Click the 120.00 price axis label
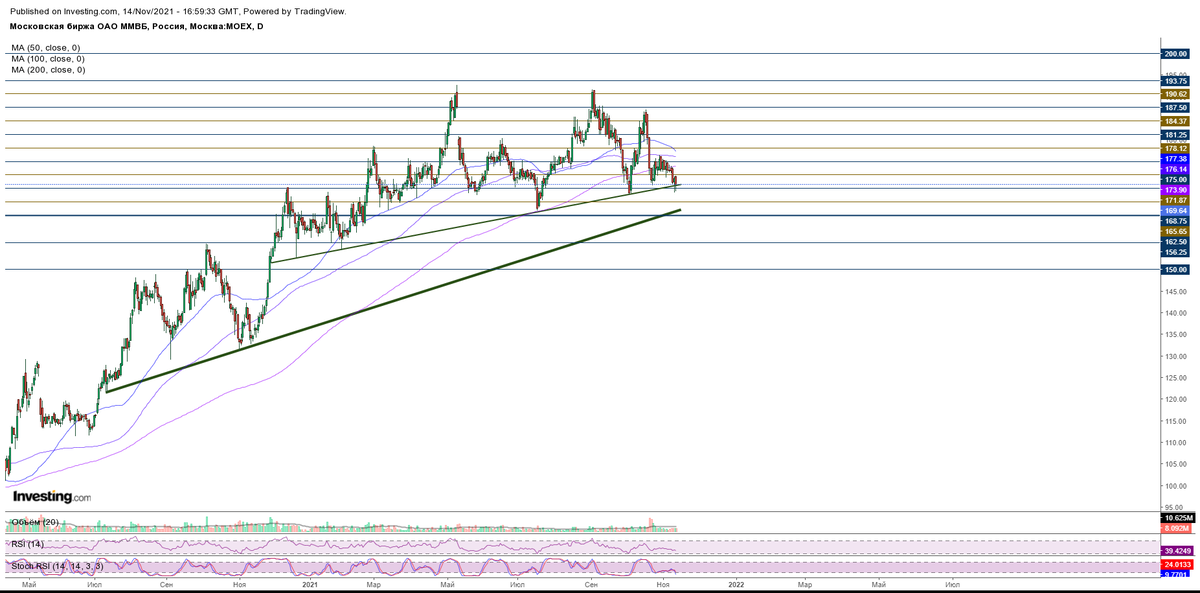The width and height of the screenshot is (1200, 593). (x=1174, y=399)
